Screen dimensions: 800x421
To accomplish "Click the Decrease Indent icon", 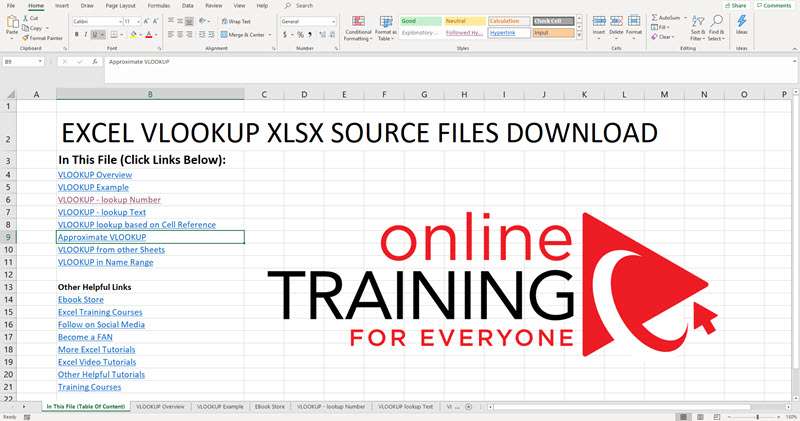I will point(202,35).
